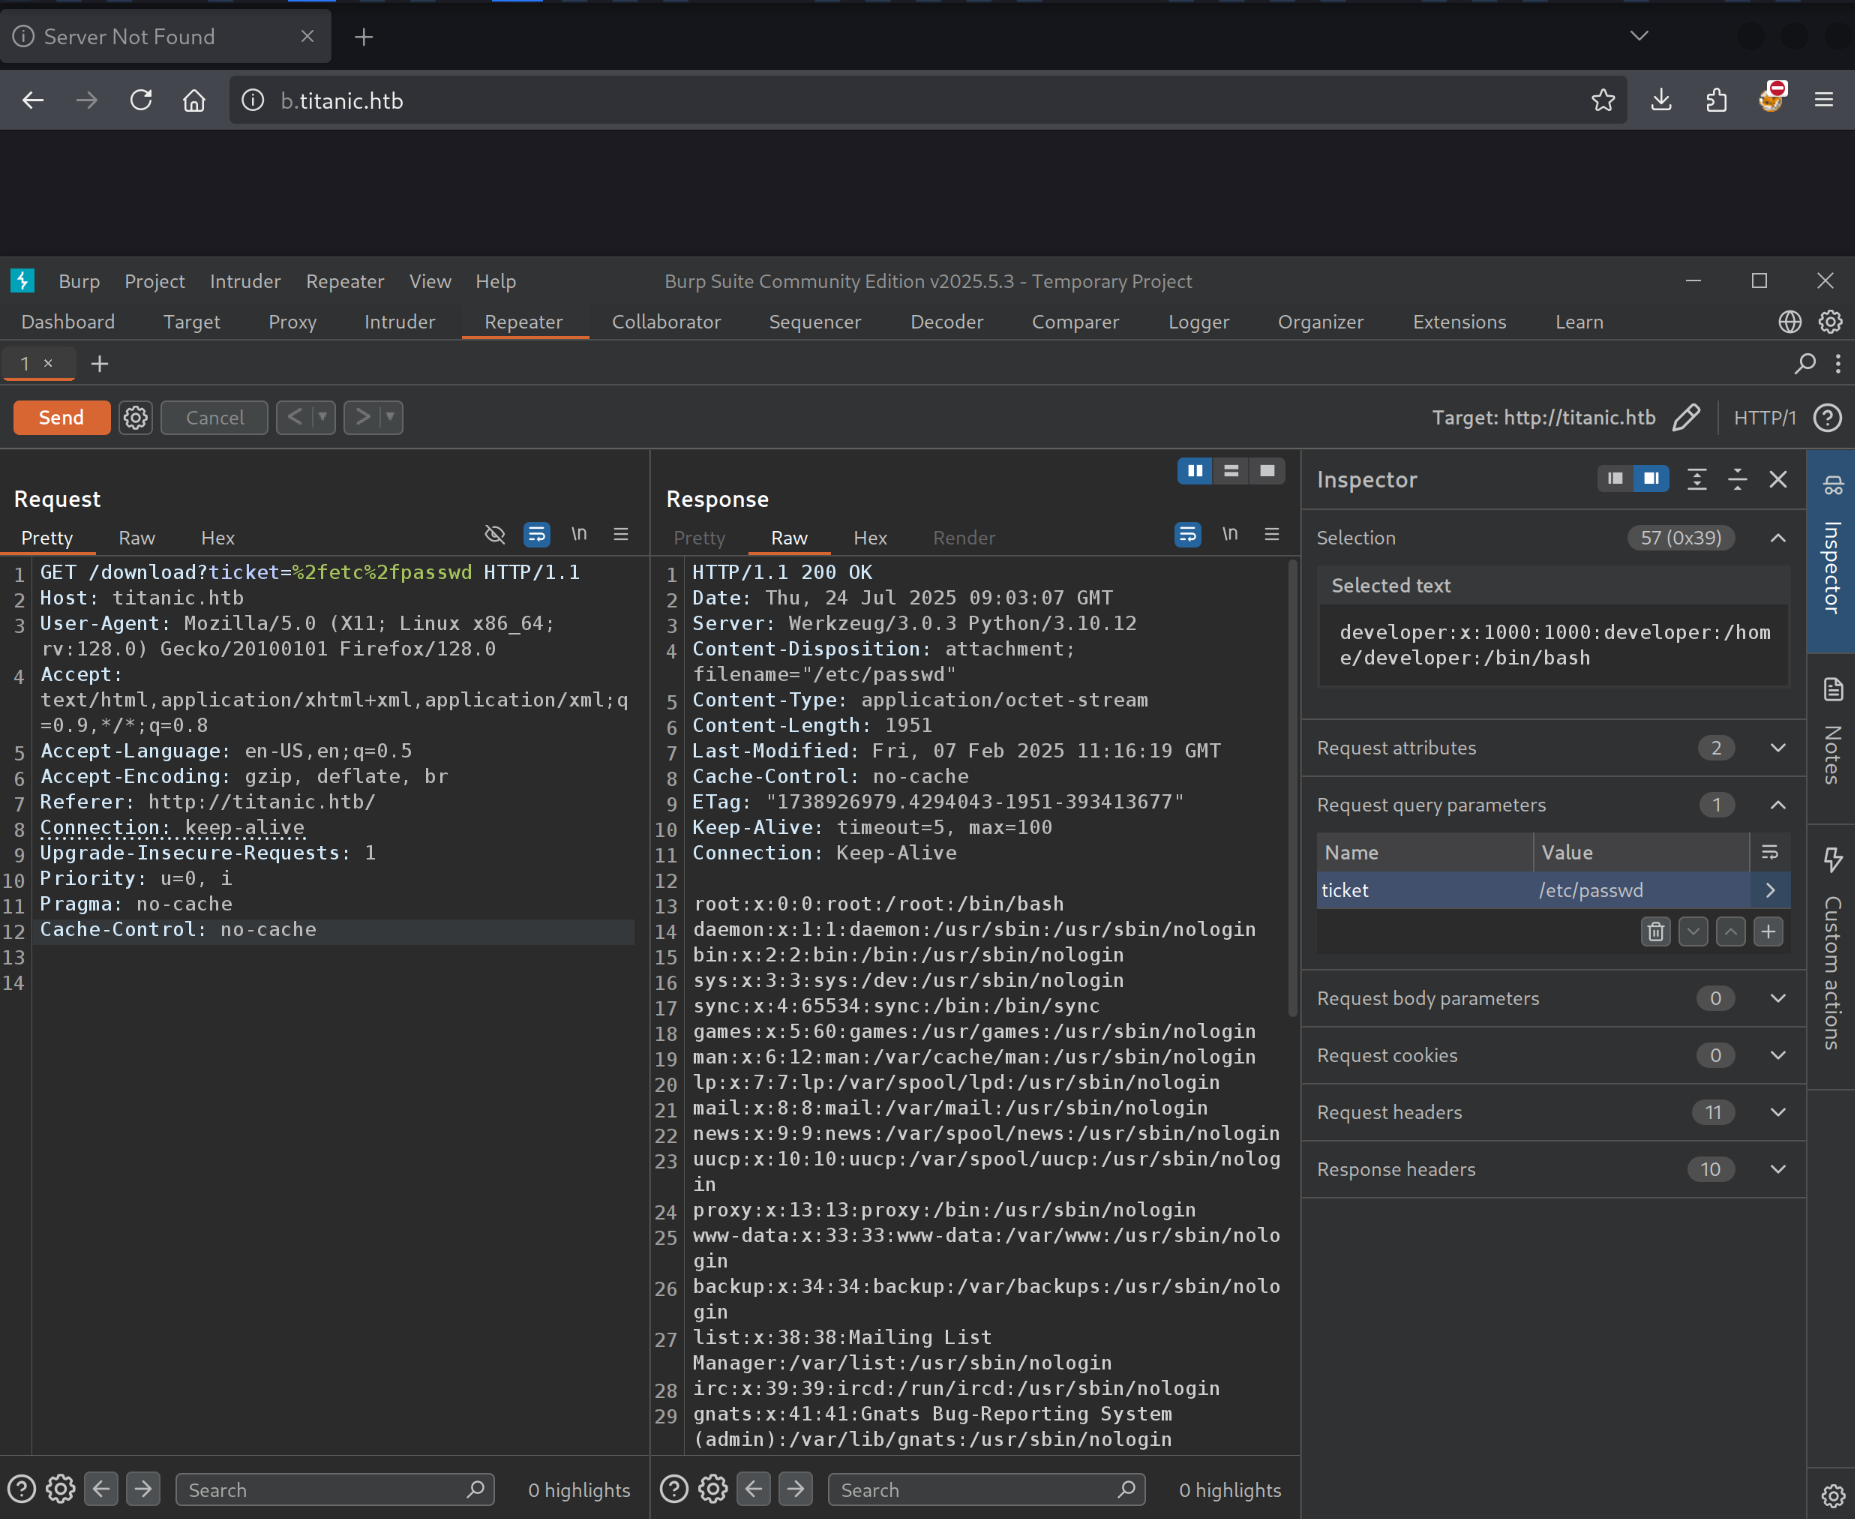Expand Request body parameters section
Image resolution: width=1855 pixels, height=1519 pixels.
coord(1778,998)
